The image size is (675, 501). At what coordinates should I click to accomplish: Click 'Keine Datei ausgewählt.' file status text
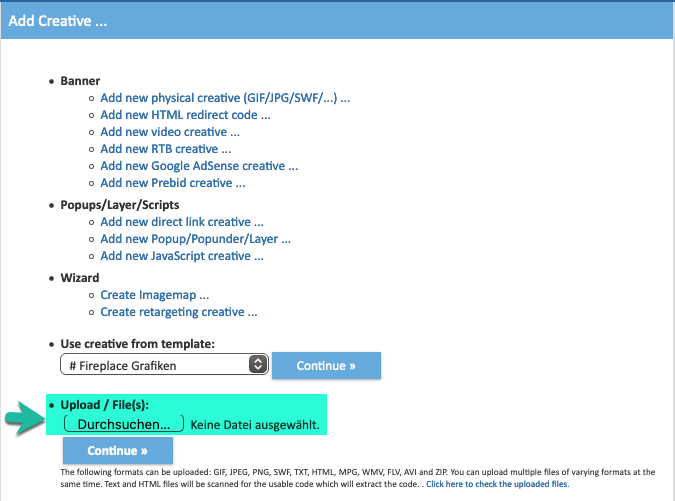pos(255,425)
